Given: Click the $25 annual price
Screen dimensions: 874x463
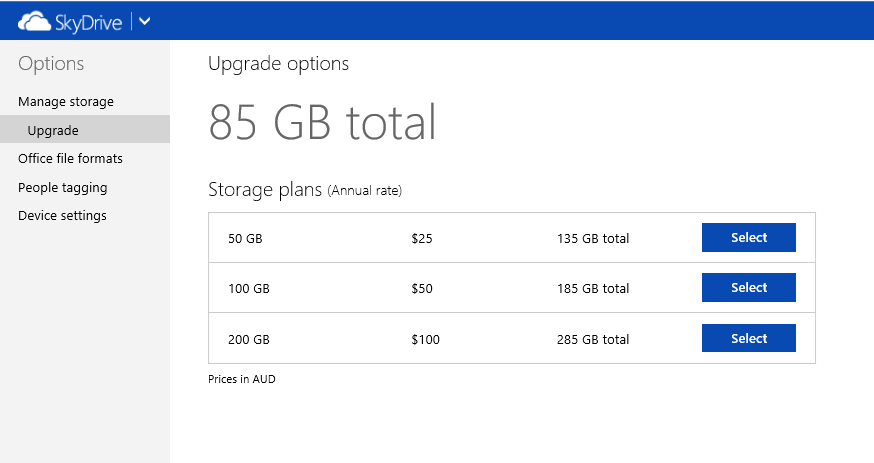Looking at the screenshot, I should (x=421, y=238).
